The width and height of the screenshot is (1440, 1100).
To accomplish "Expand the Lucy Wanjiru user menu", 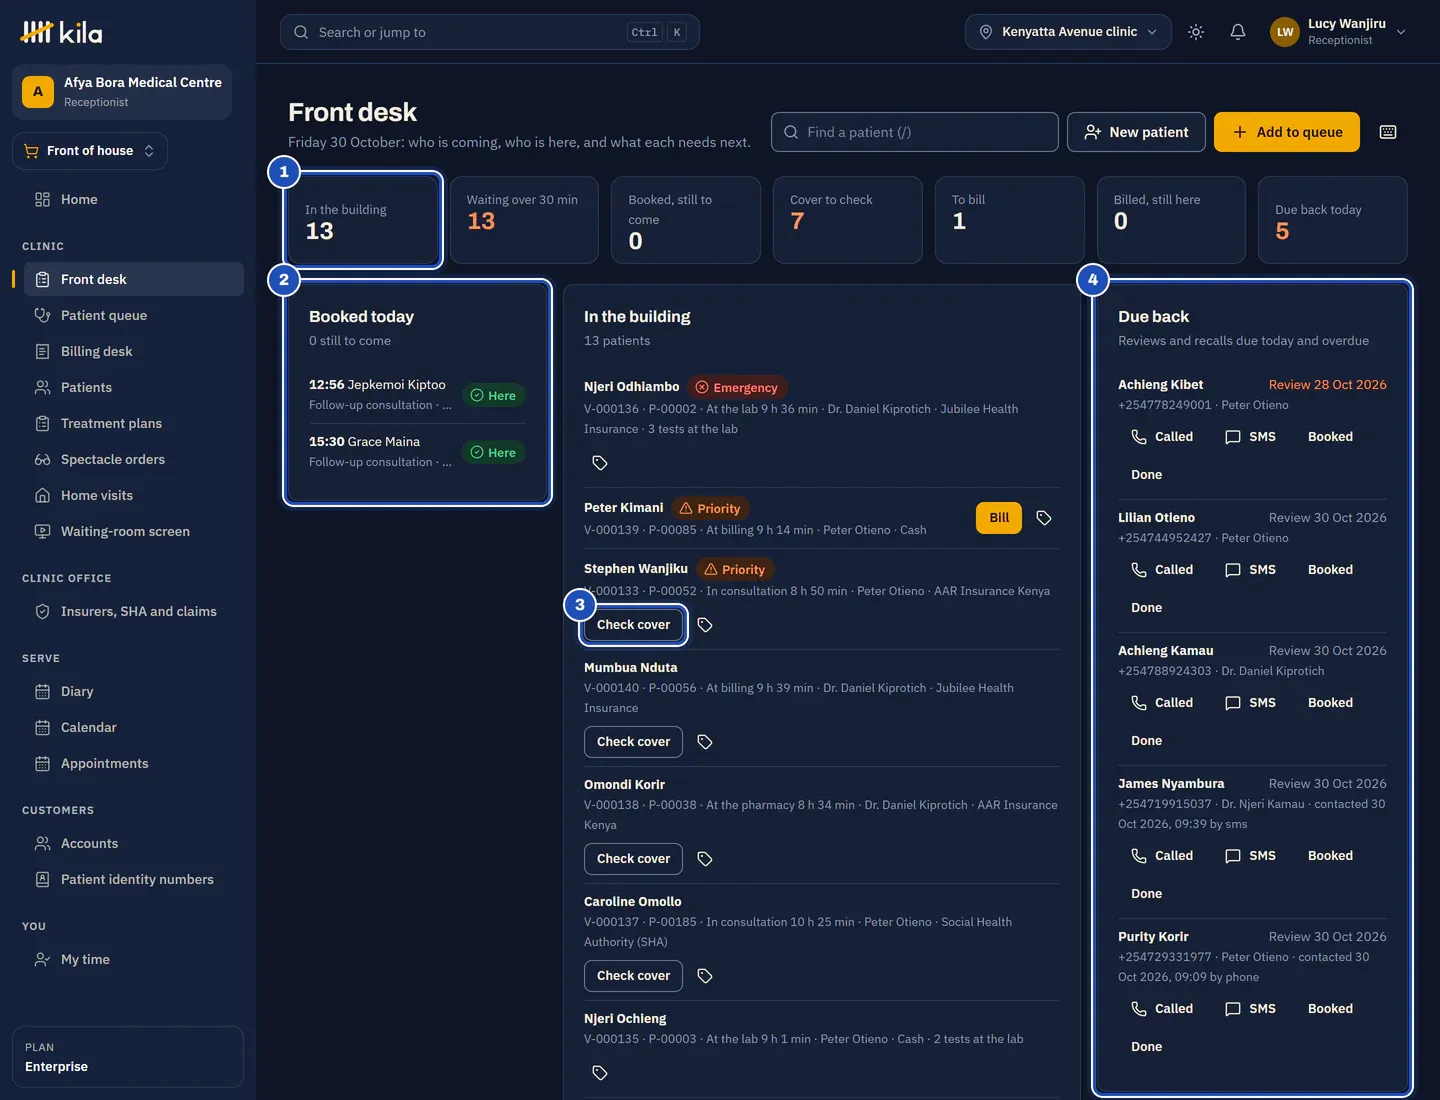I will click(1338, 32).
